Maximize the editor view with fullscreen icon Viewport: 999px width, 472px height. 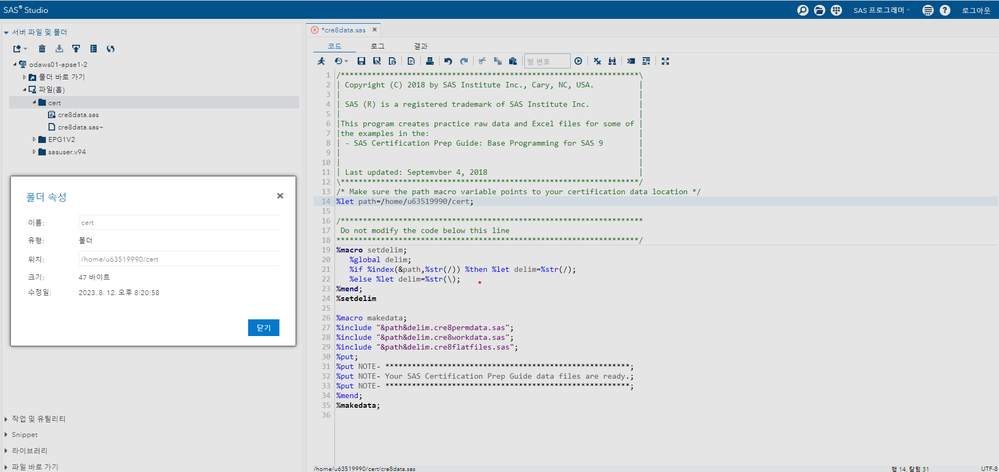(x=665, y=61)
